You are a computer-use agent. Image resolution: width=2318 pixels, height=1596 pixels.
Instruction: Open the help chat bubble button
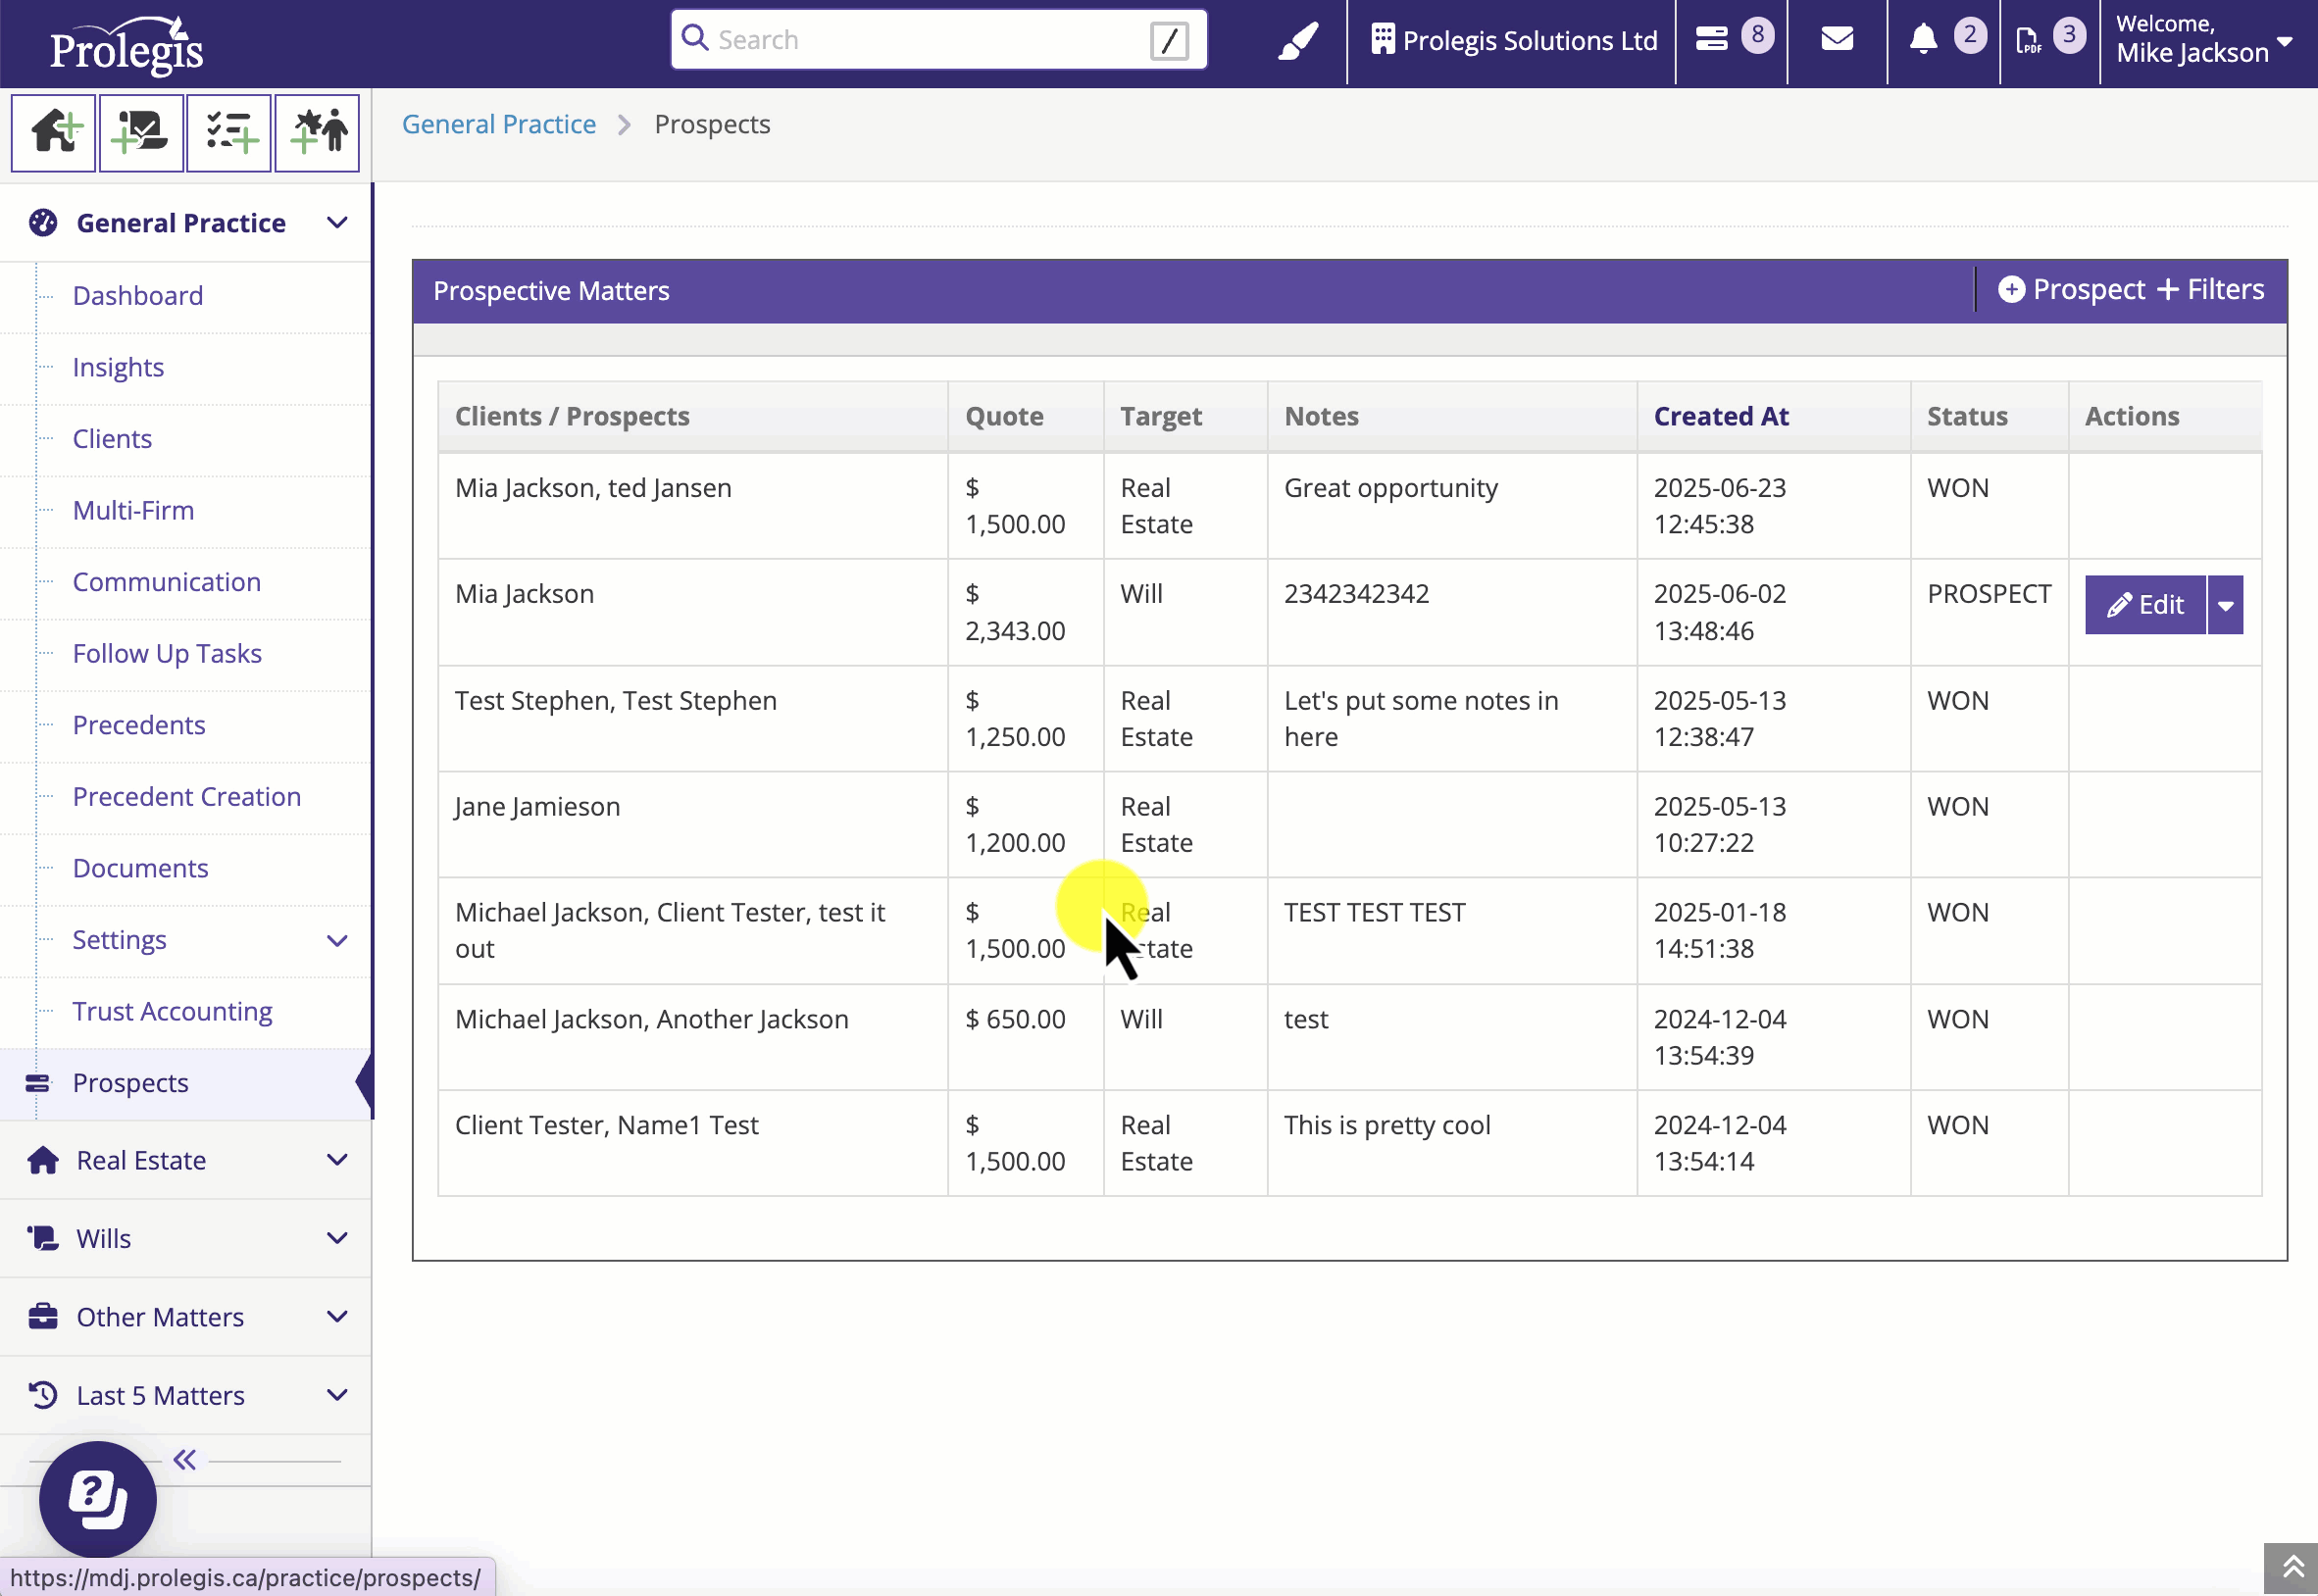(98, 1498)
